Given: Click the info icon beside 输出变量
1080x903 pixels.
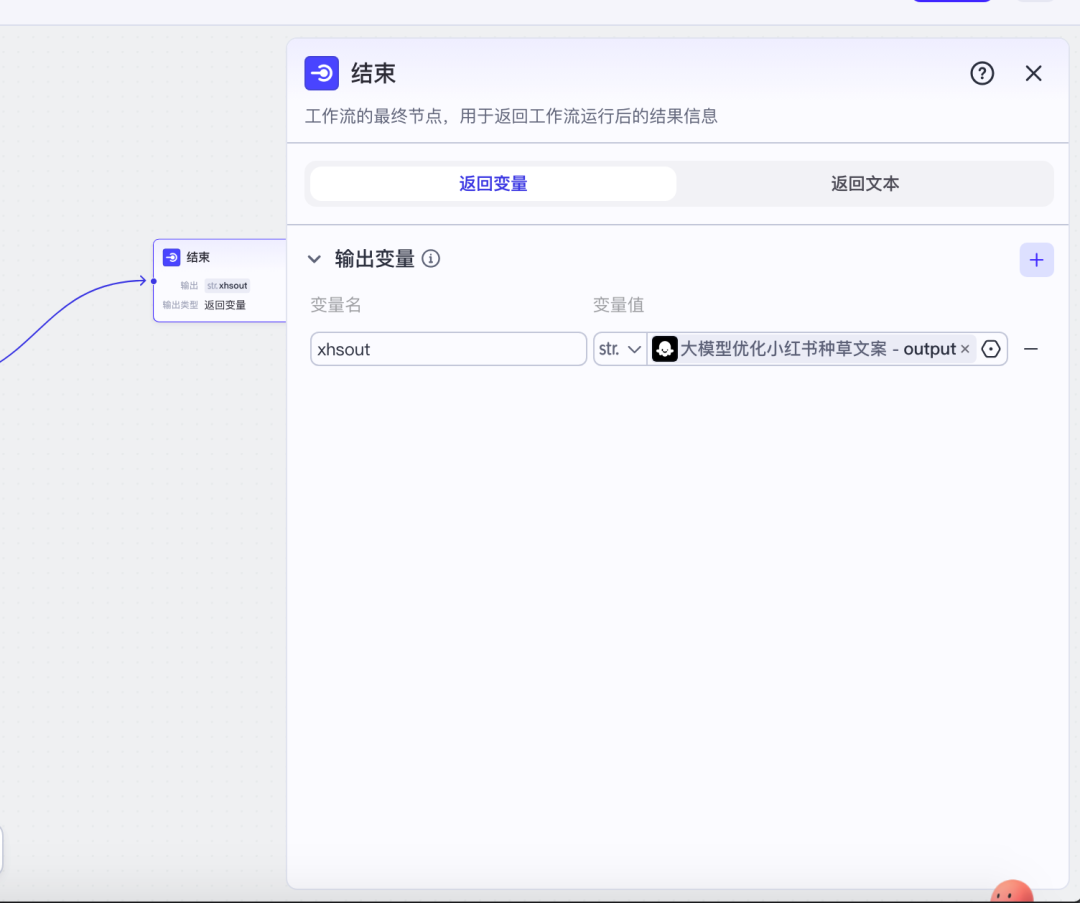Looking at the screenshot, I should click(431, 259).
